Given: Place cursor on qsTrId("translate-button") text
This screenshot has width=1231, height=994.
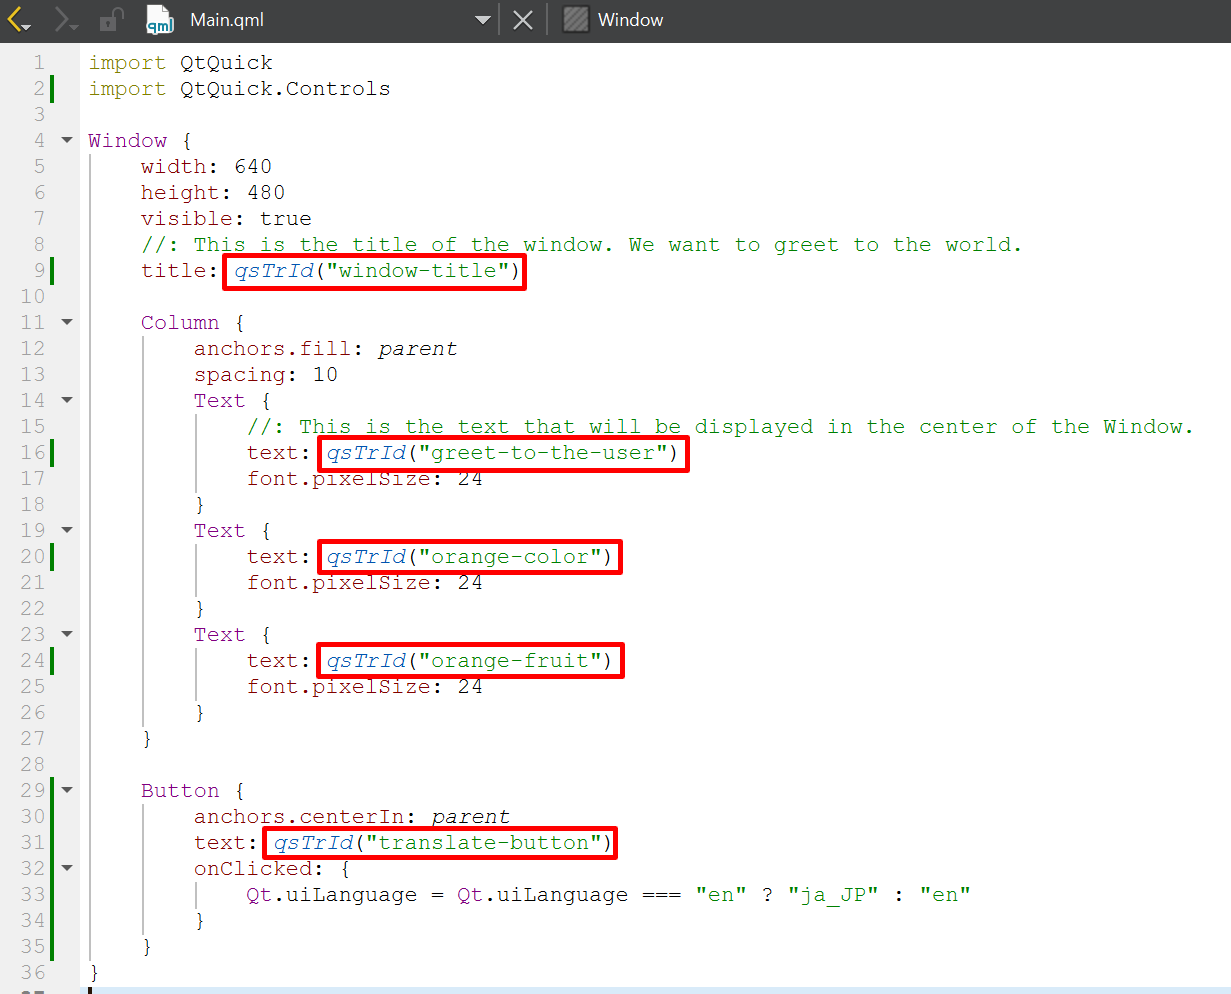Looking at the screenshot, I should point(441,843).
